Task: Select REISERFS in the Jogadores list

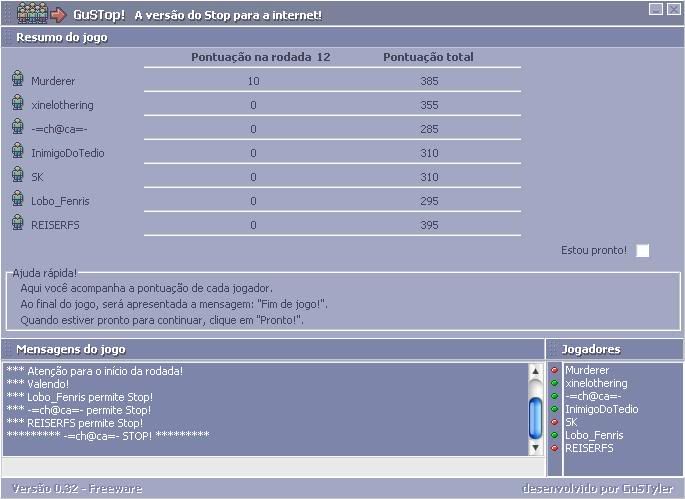Action: click(589, 448)
